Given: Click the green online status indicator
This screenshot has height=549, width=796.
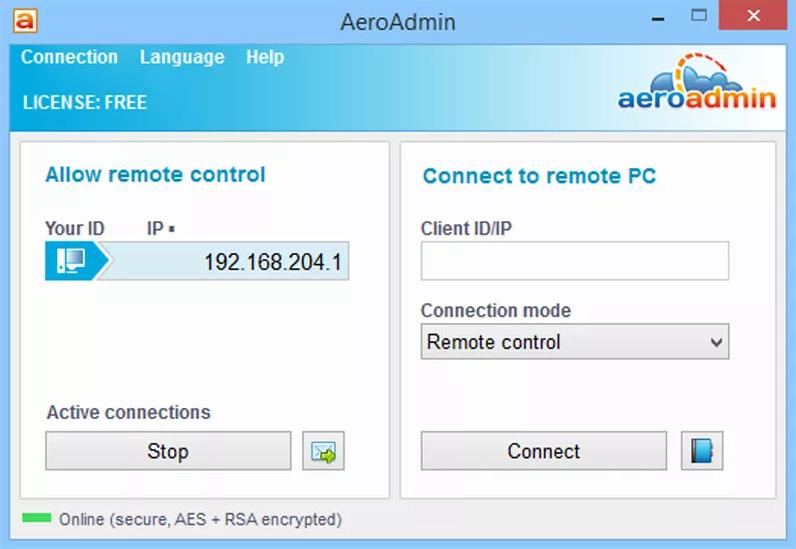Looking at the screenshot, I should pyautogui.click(x=37, y=518).
